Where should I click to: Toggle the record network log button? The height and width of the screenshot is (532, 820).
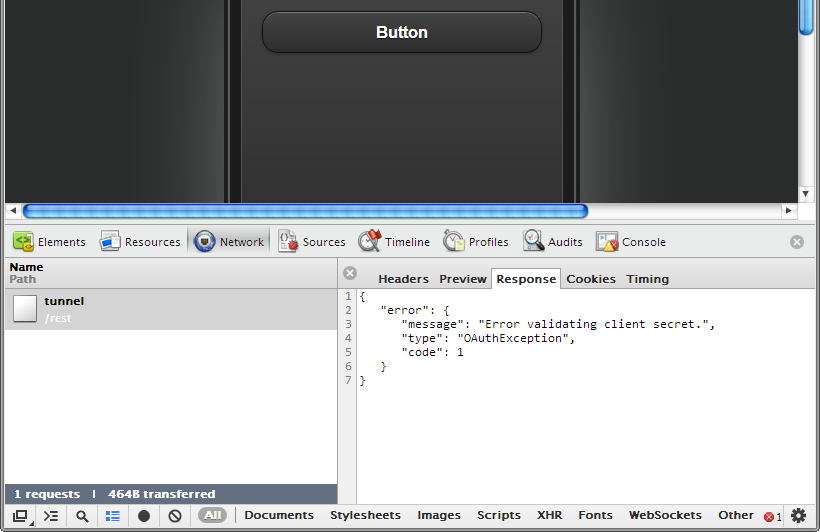tap(144, 516)
